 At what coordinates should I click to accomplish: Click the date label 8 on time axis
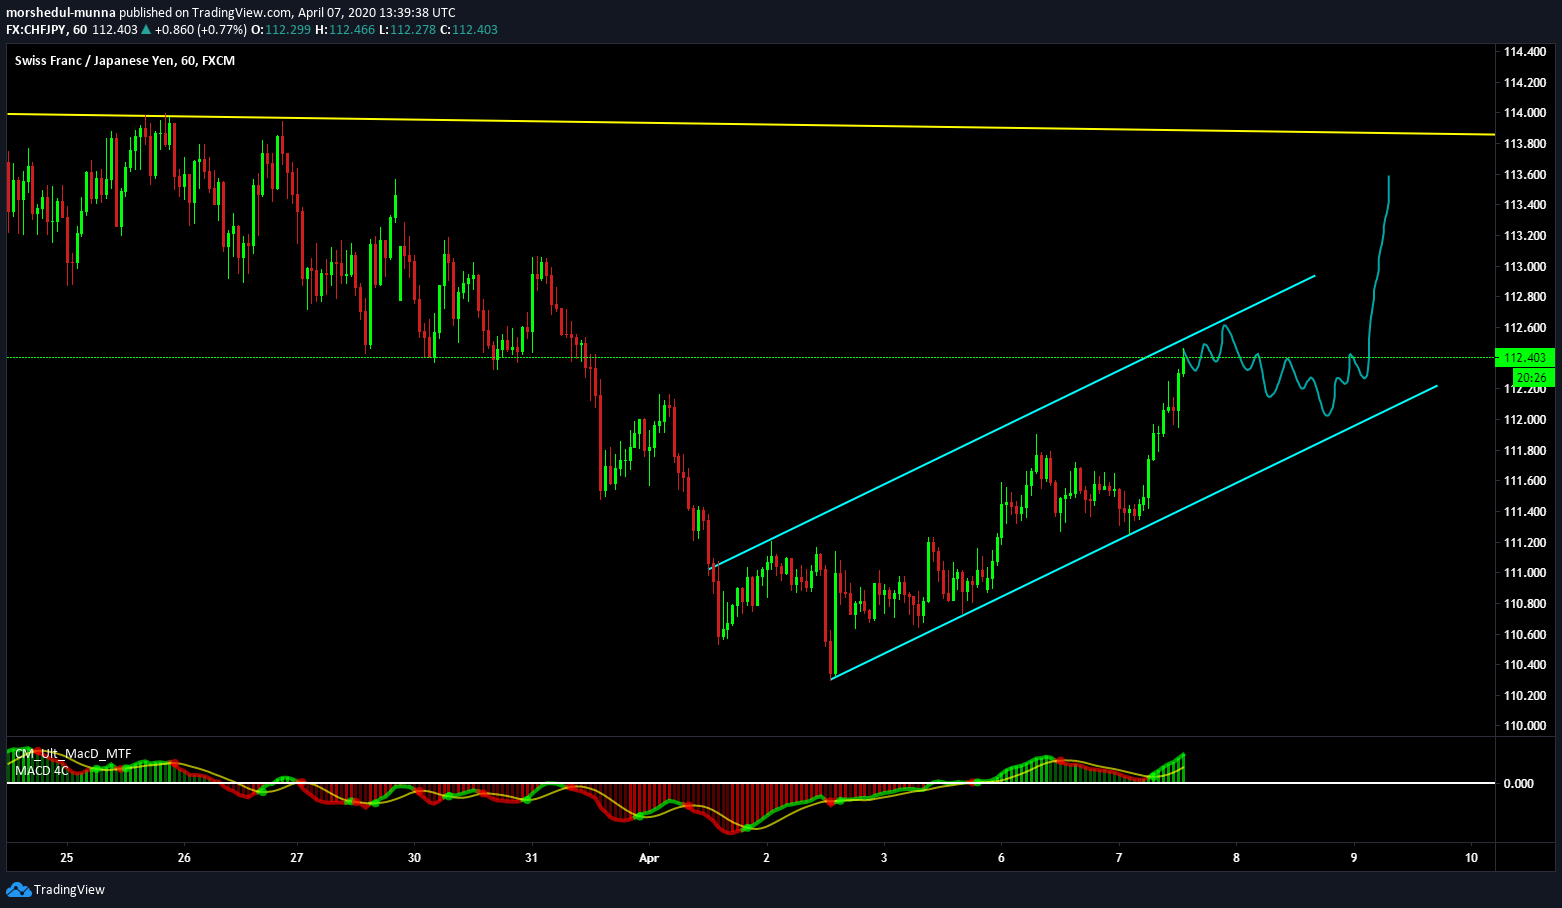pyautogui.click(x=1236, y=858)
